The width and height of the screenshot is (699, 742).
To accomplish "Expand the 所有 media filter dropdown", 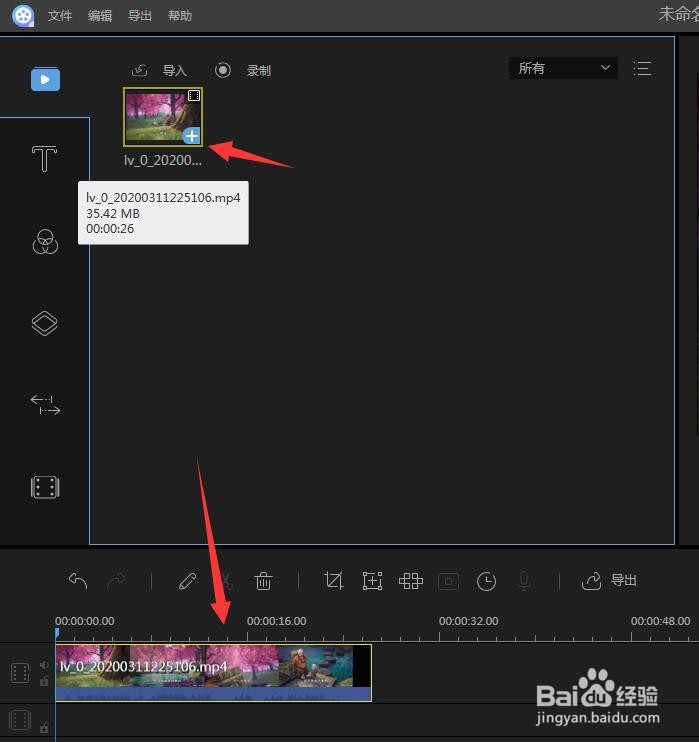I will pos(563,68).
